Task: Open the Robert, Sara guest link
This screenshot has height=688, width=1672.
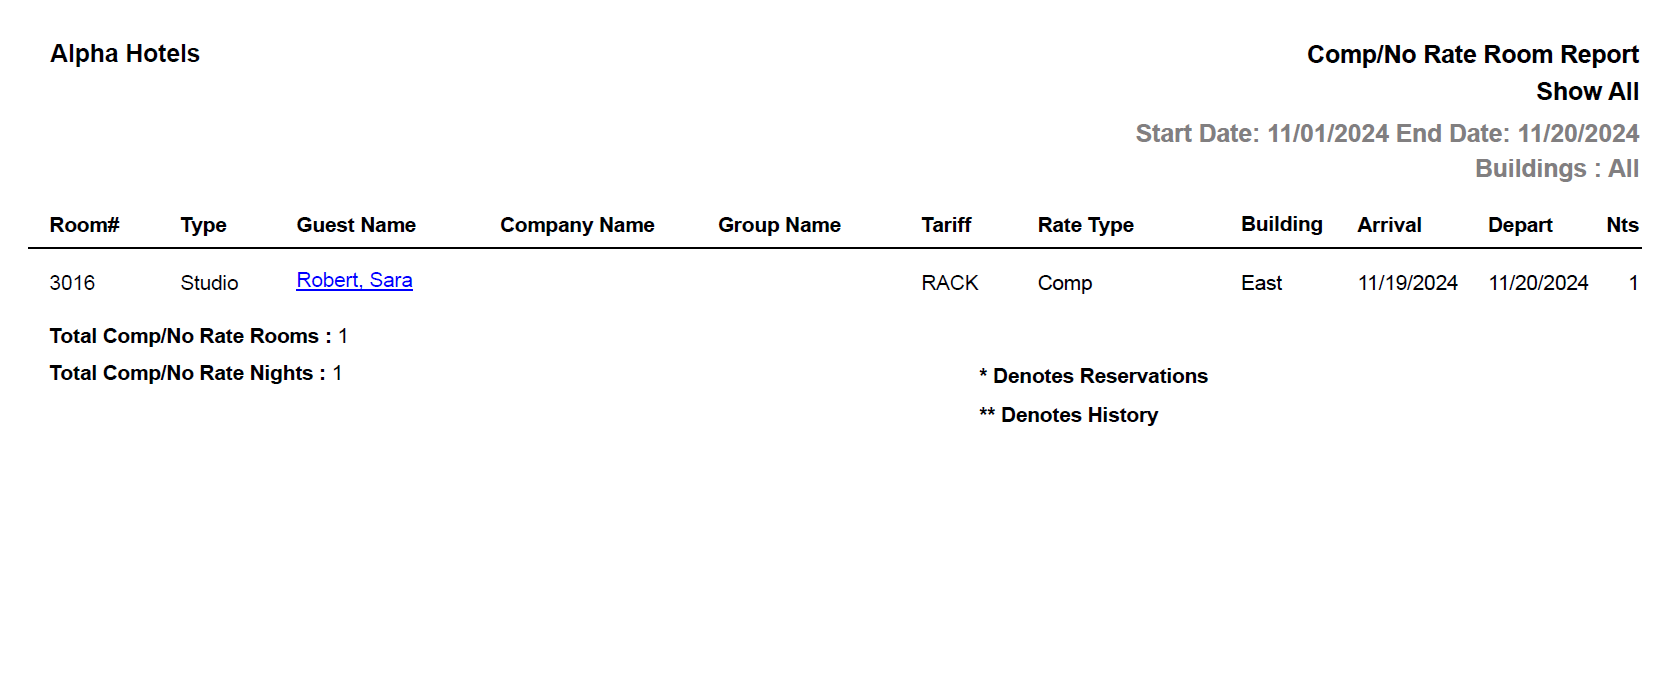Action: 354,281
